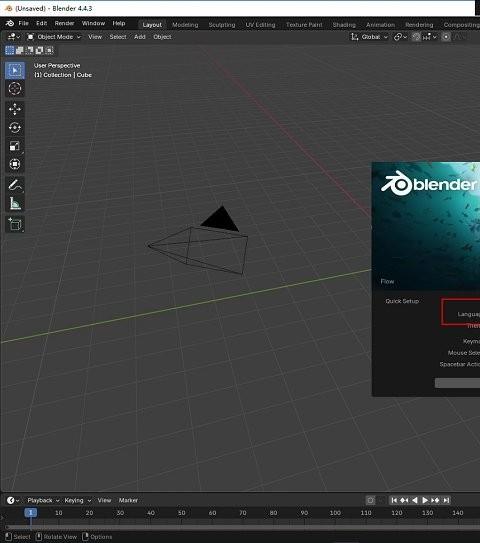This screenshot has width=480, height=543.
Task: Select the Annotate pencil tool
Action: (x=15, y=185)
